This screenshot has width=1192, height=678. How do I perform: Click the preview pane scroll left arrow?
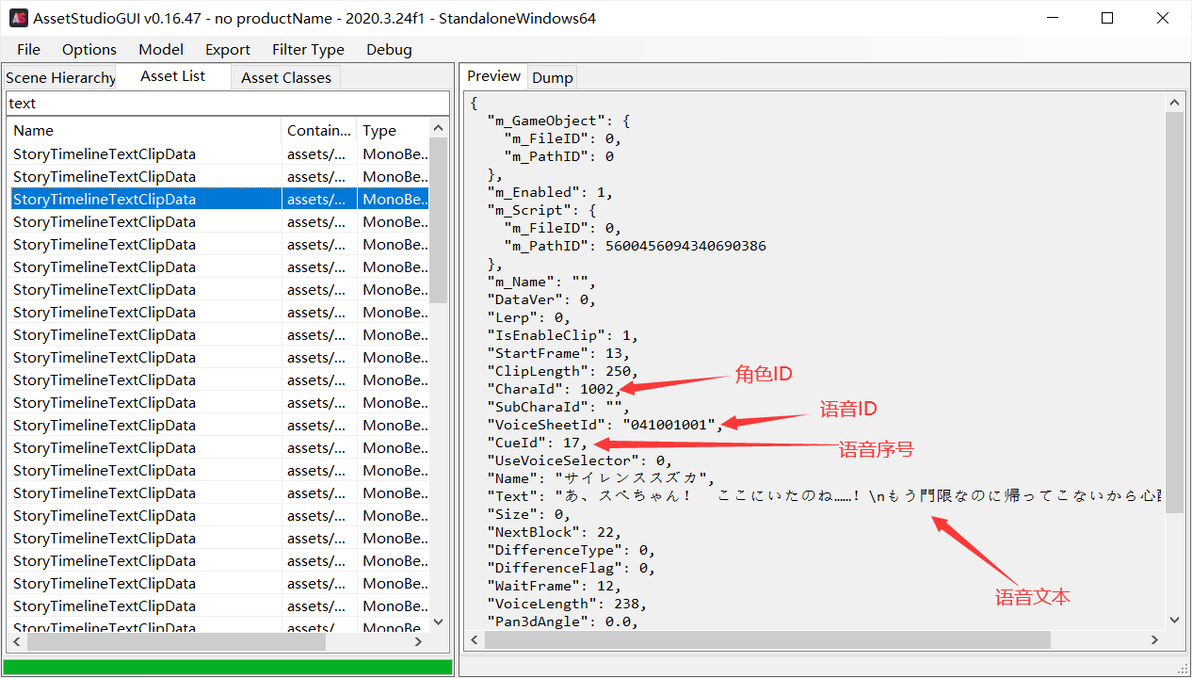[475, 640]
